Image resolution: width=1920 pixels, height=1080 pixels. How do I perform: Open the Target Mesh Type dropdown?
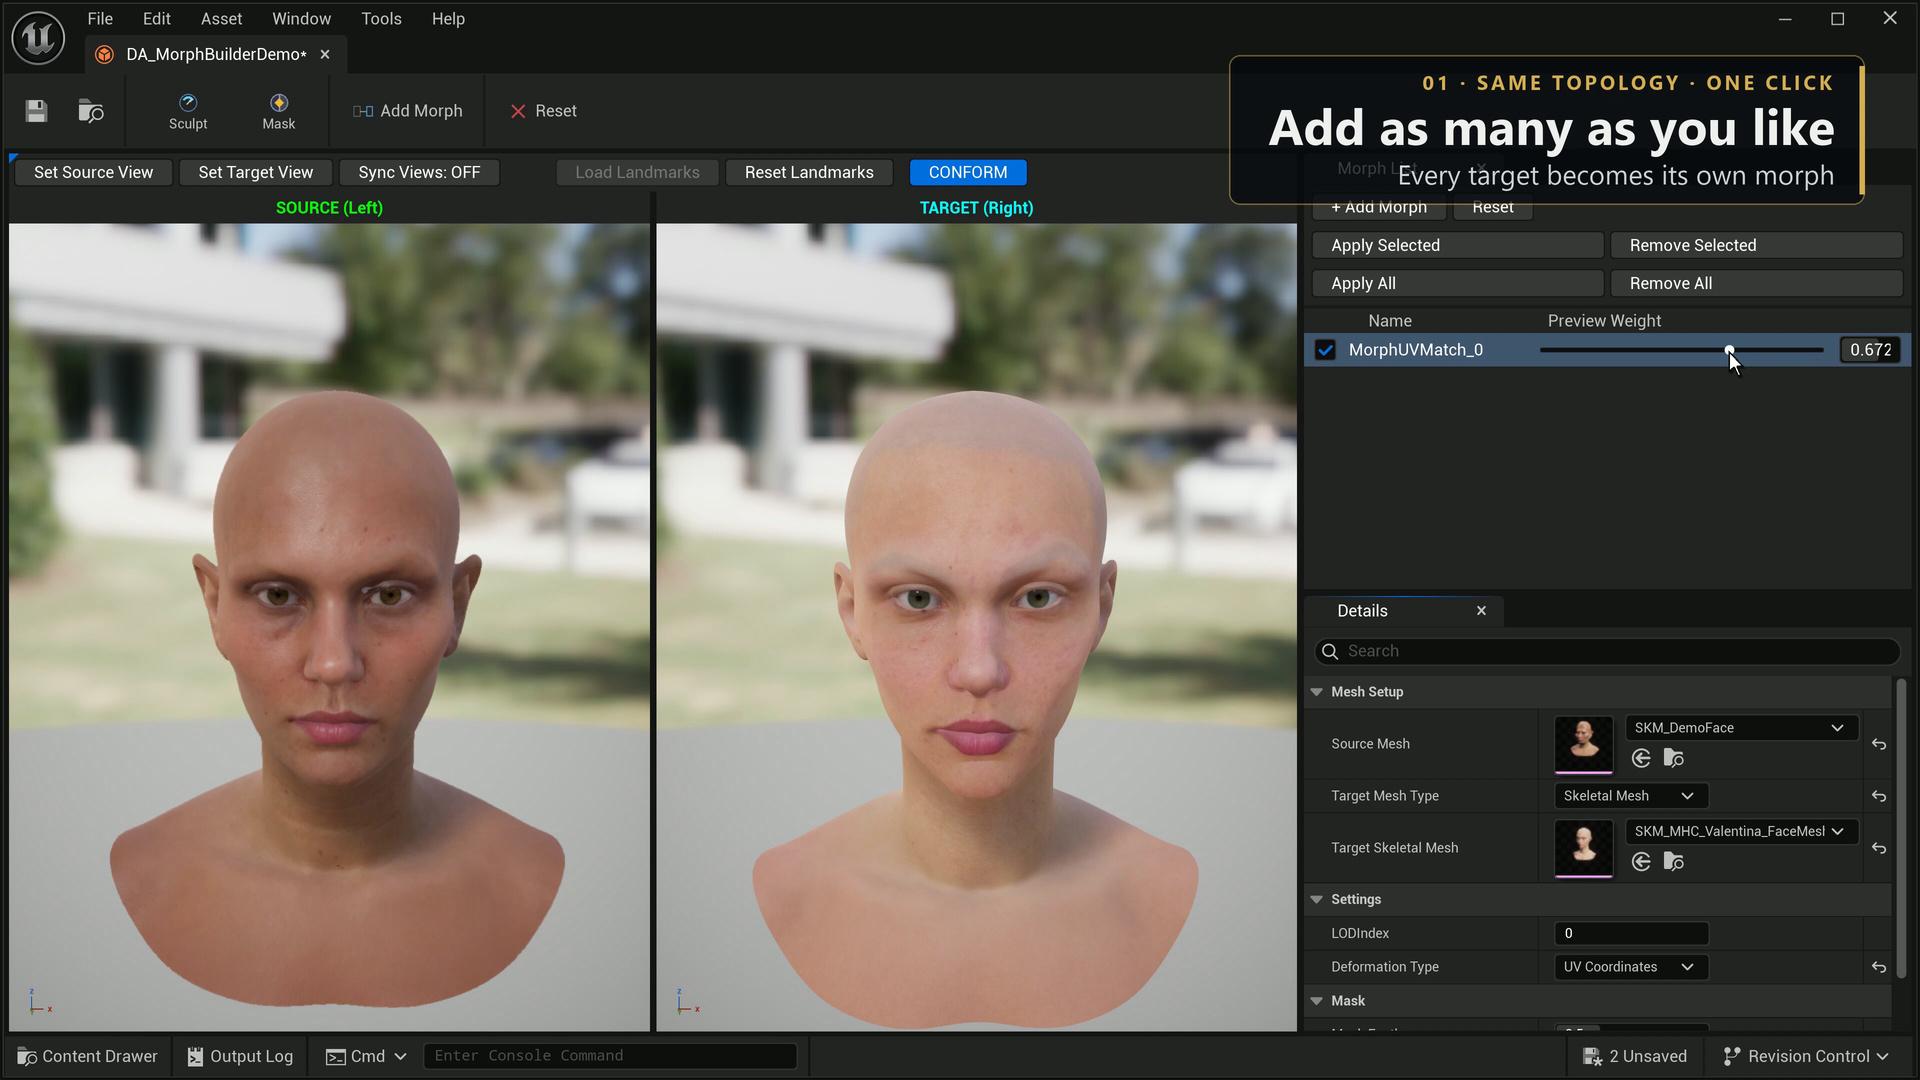point(1631,796)
